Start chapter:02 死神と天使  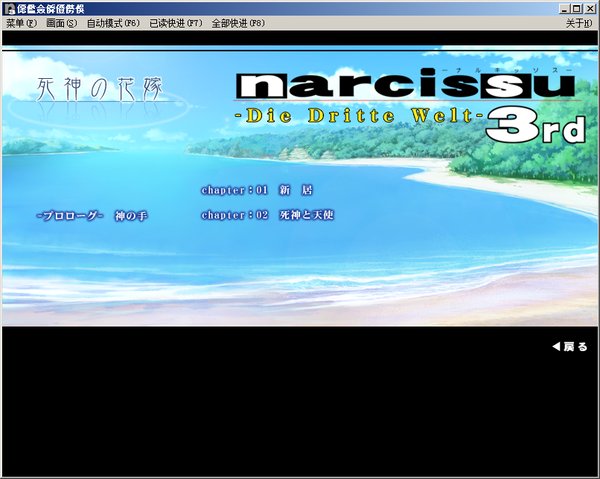click(x=267, y=215)
